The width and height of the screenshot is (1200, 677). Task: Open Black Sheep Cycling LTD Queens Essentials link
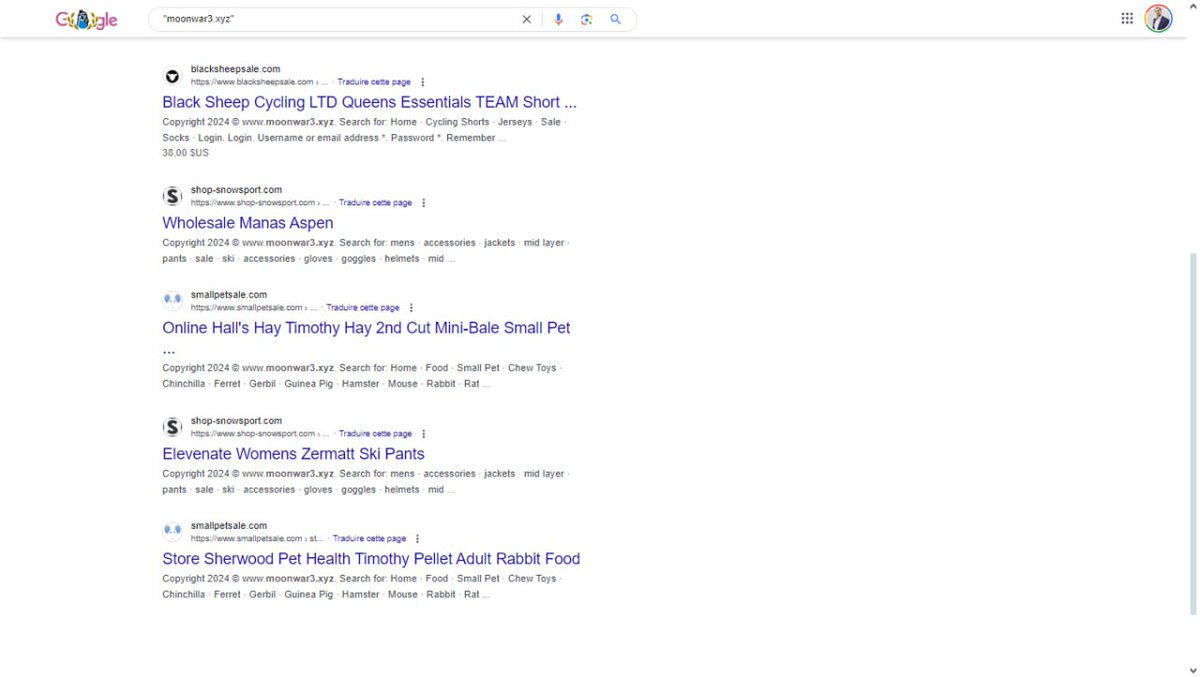coord(369,102)
